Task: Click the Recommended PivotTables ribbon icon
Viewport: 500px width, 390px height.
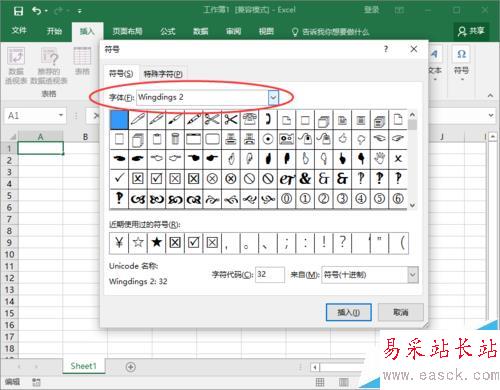Action: tap(49, 65)
